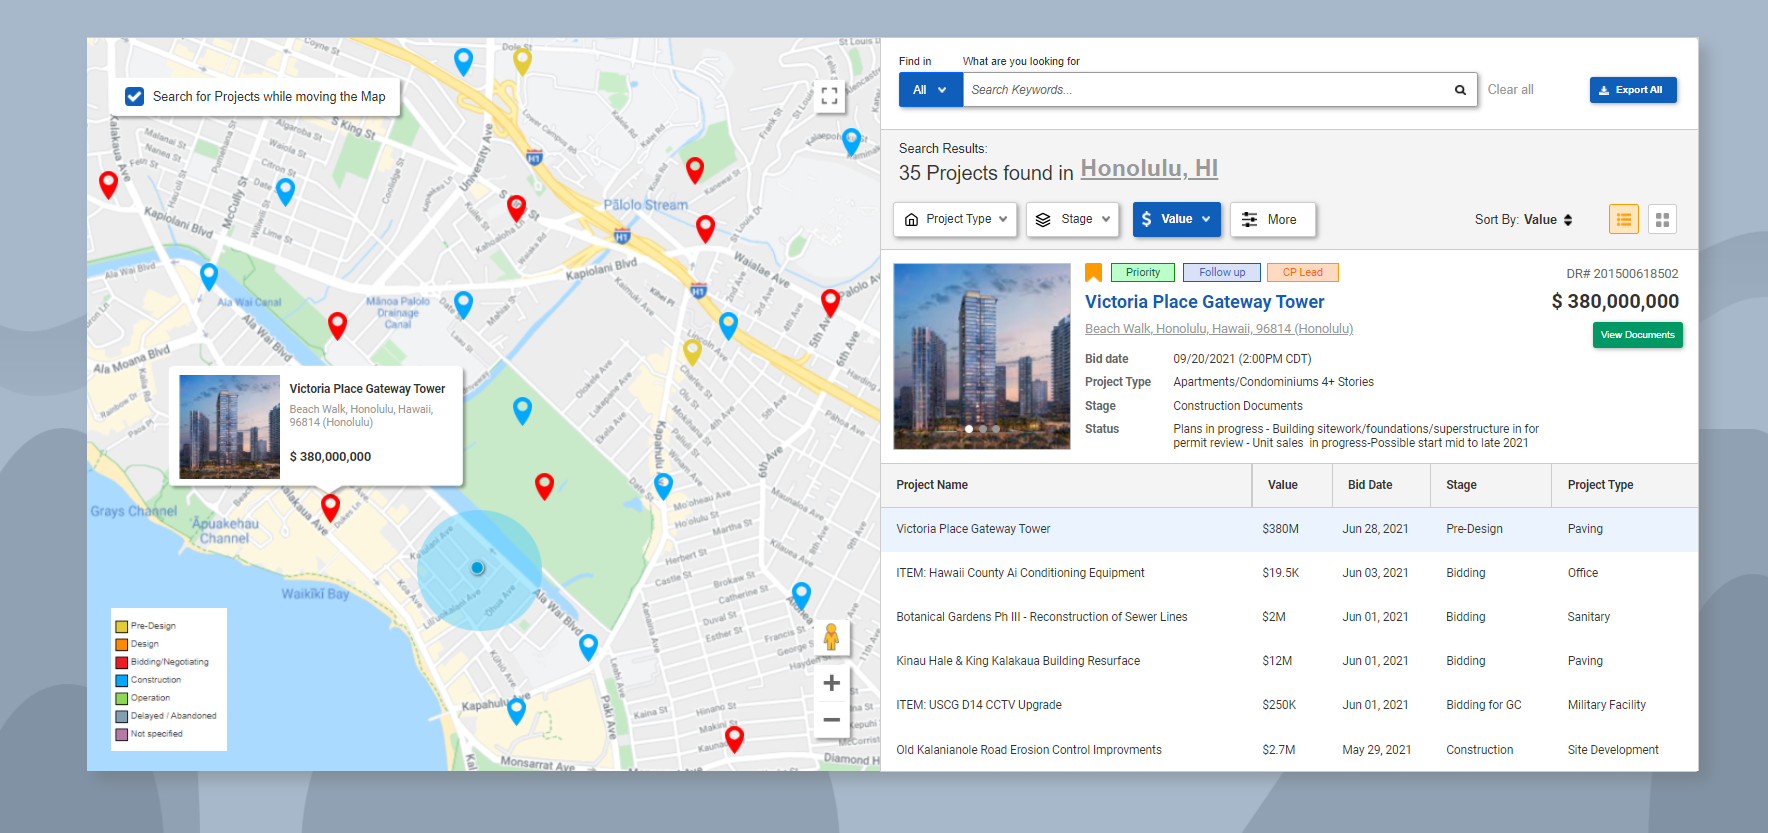Click the search magnifier icon
Image resolution: width=1768 pixels, height=833 pixels.
(x=1460, y=90)
